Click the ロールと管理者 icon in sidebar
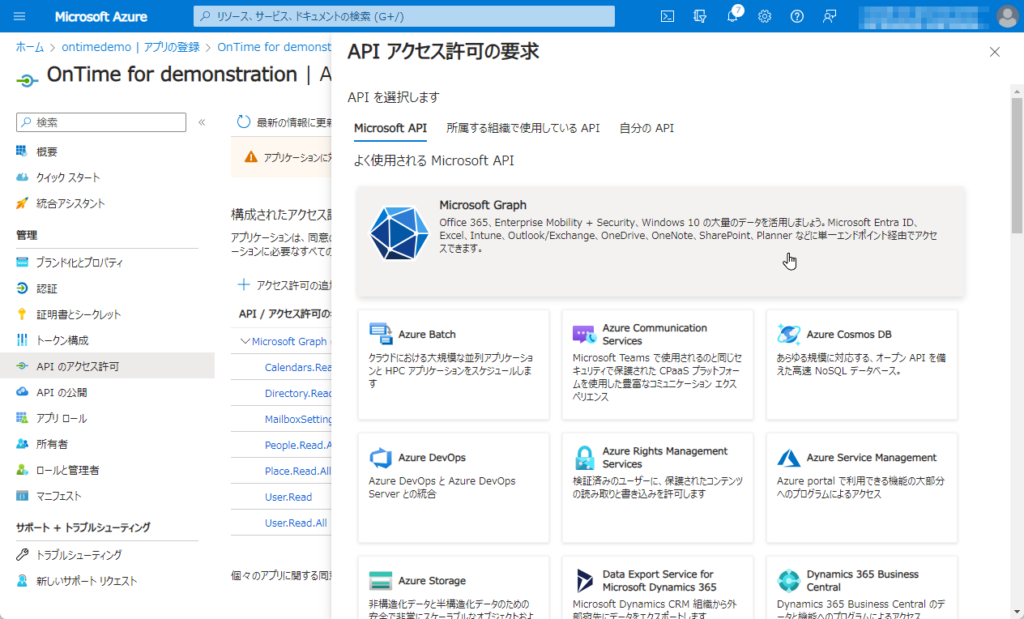This screenshot has height=619, width=1024. point(22,469)
